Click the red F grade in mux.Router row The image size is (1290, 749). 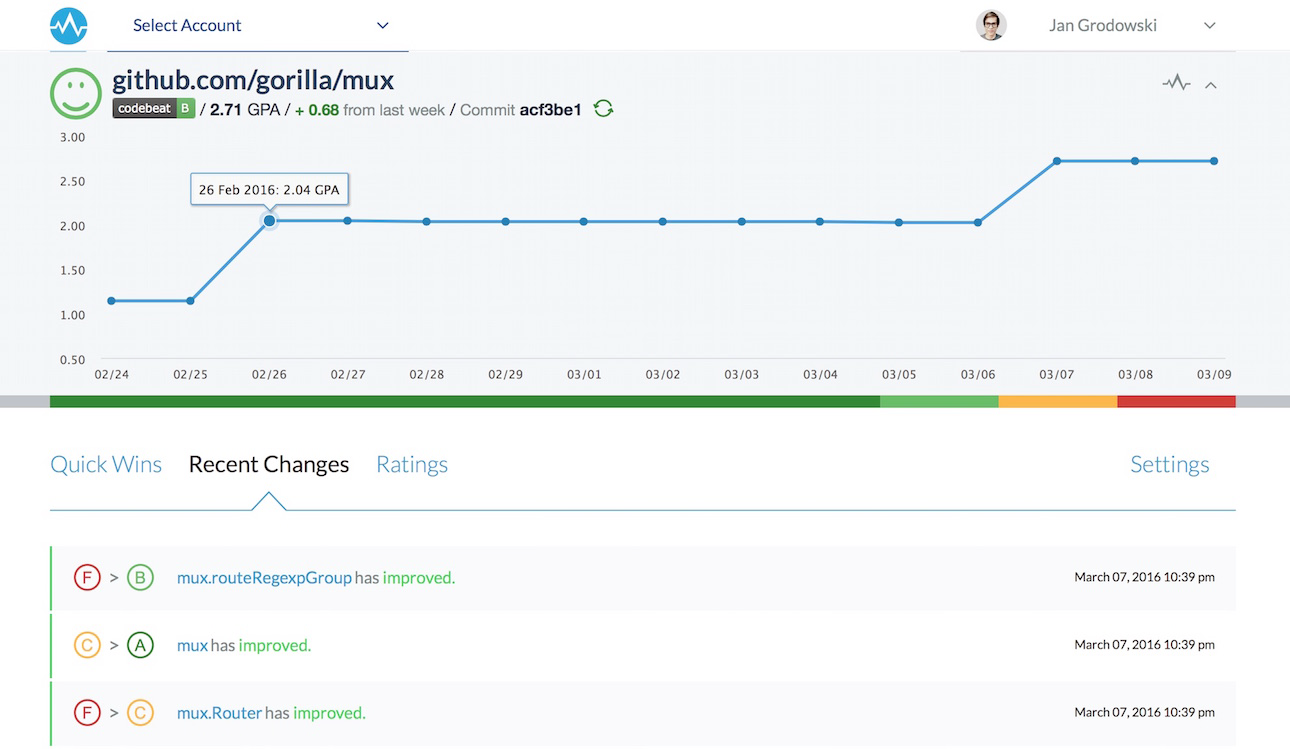click(x=87, y=713)
